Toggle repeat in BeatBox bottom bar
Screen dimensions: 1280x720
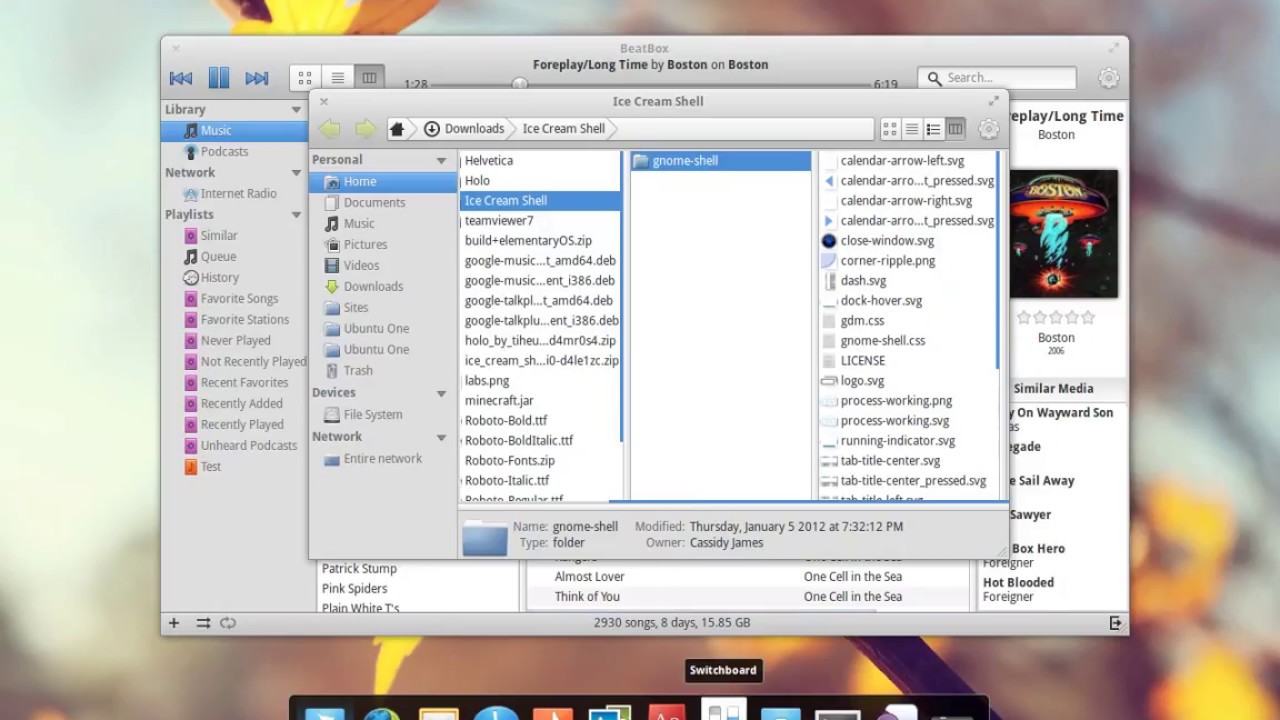(x=228, y=623)
